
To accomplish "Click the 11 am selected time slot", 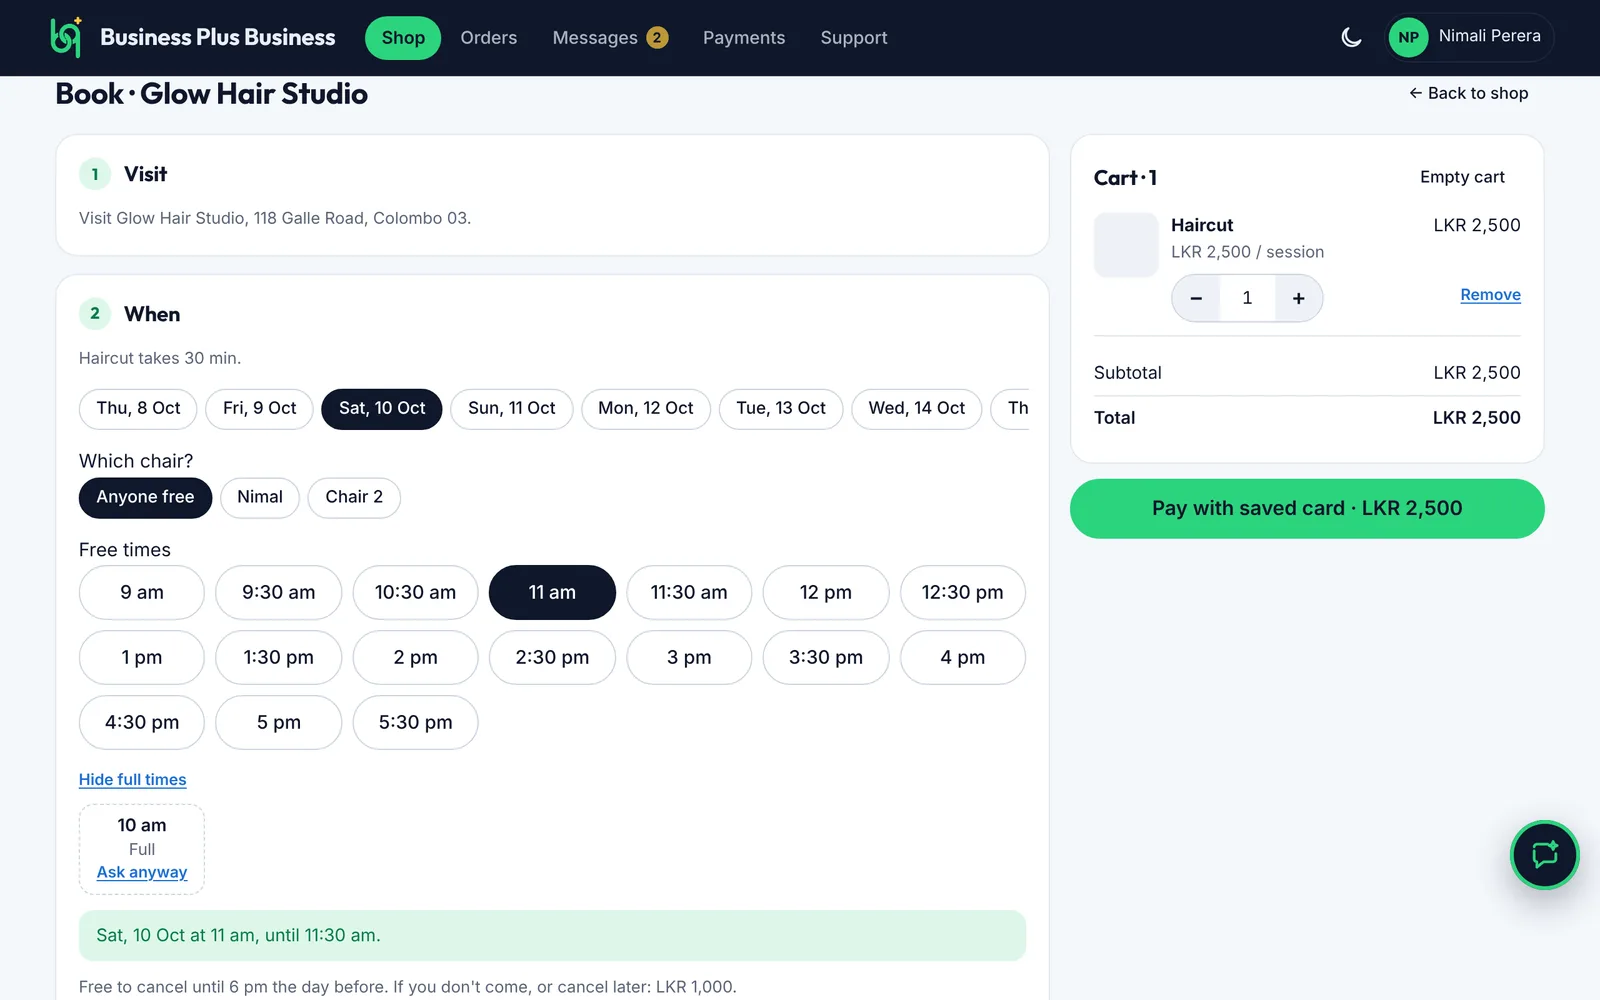I will tap(552, 593).
